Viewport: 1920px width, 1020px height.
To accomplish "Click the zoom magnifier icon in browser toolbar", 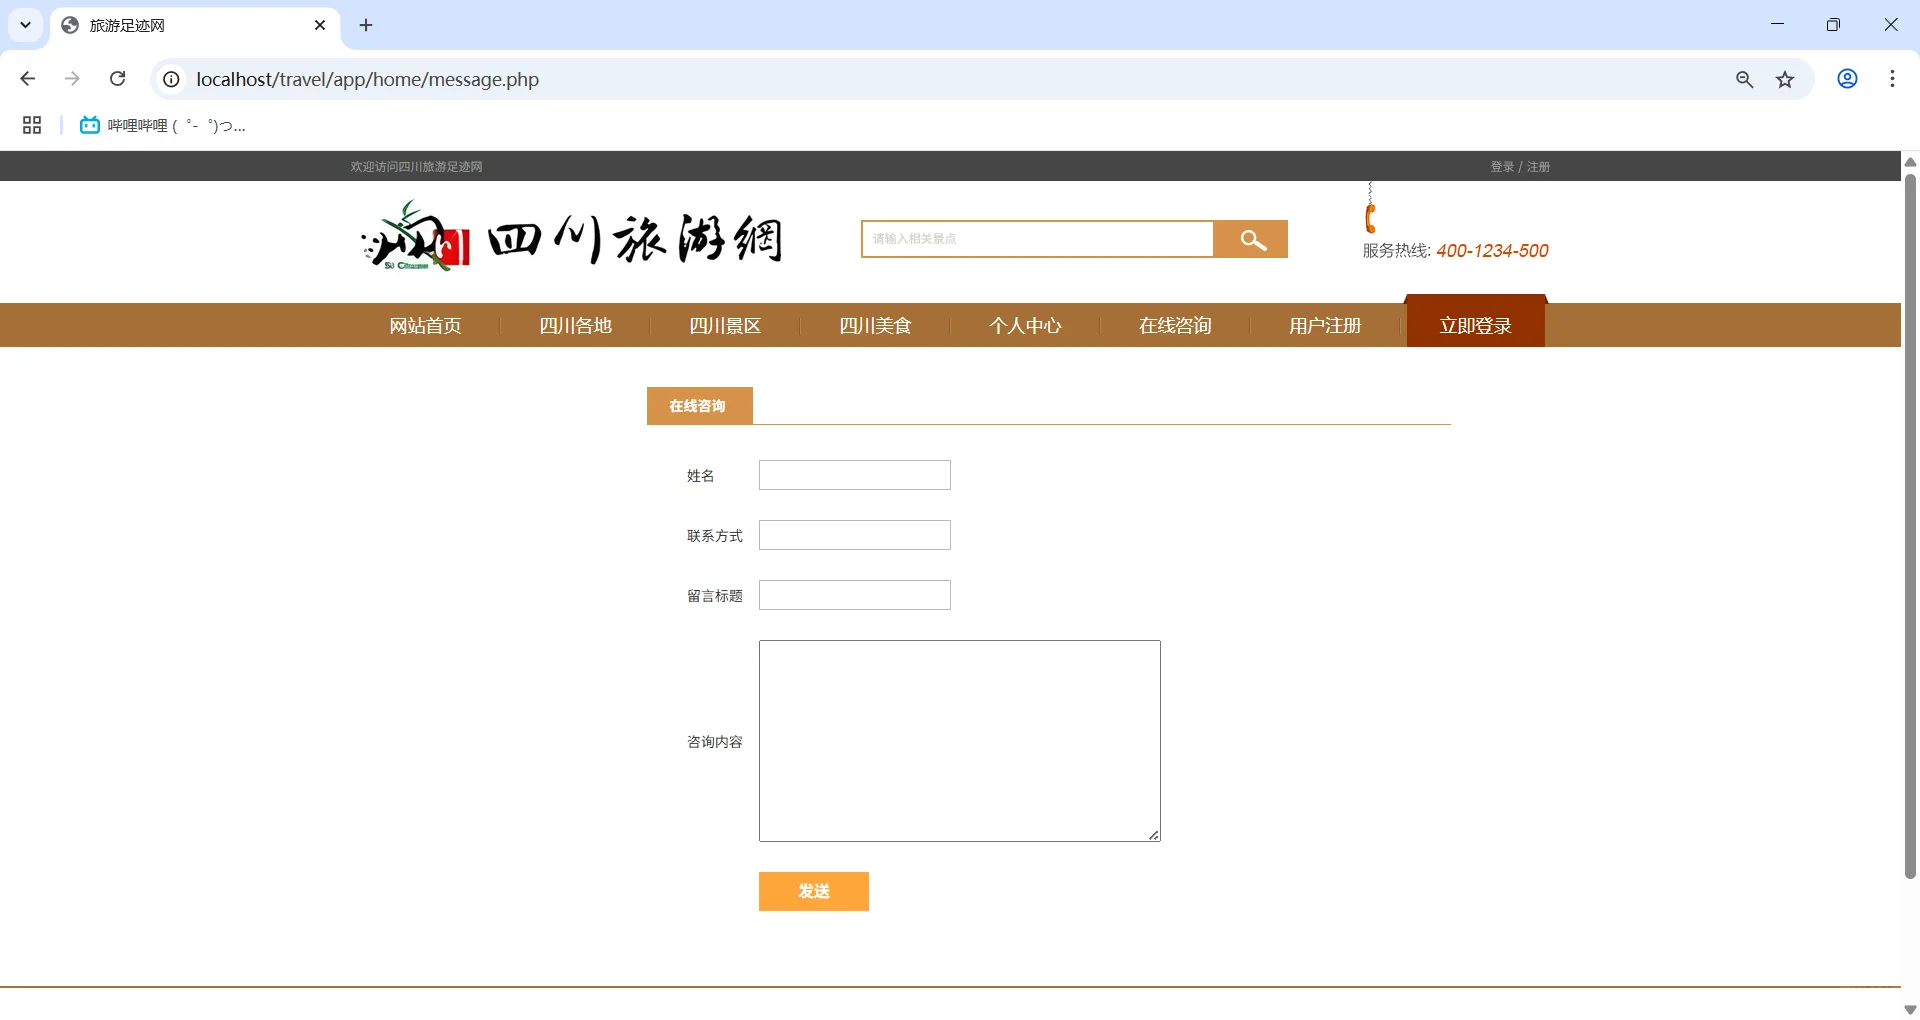I will pos(1745,79).
